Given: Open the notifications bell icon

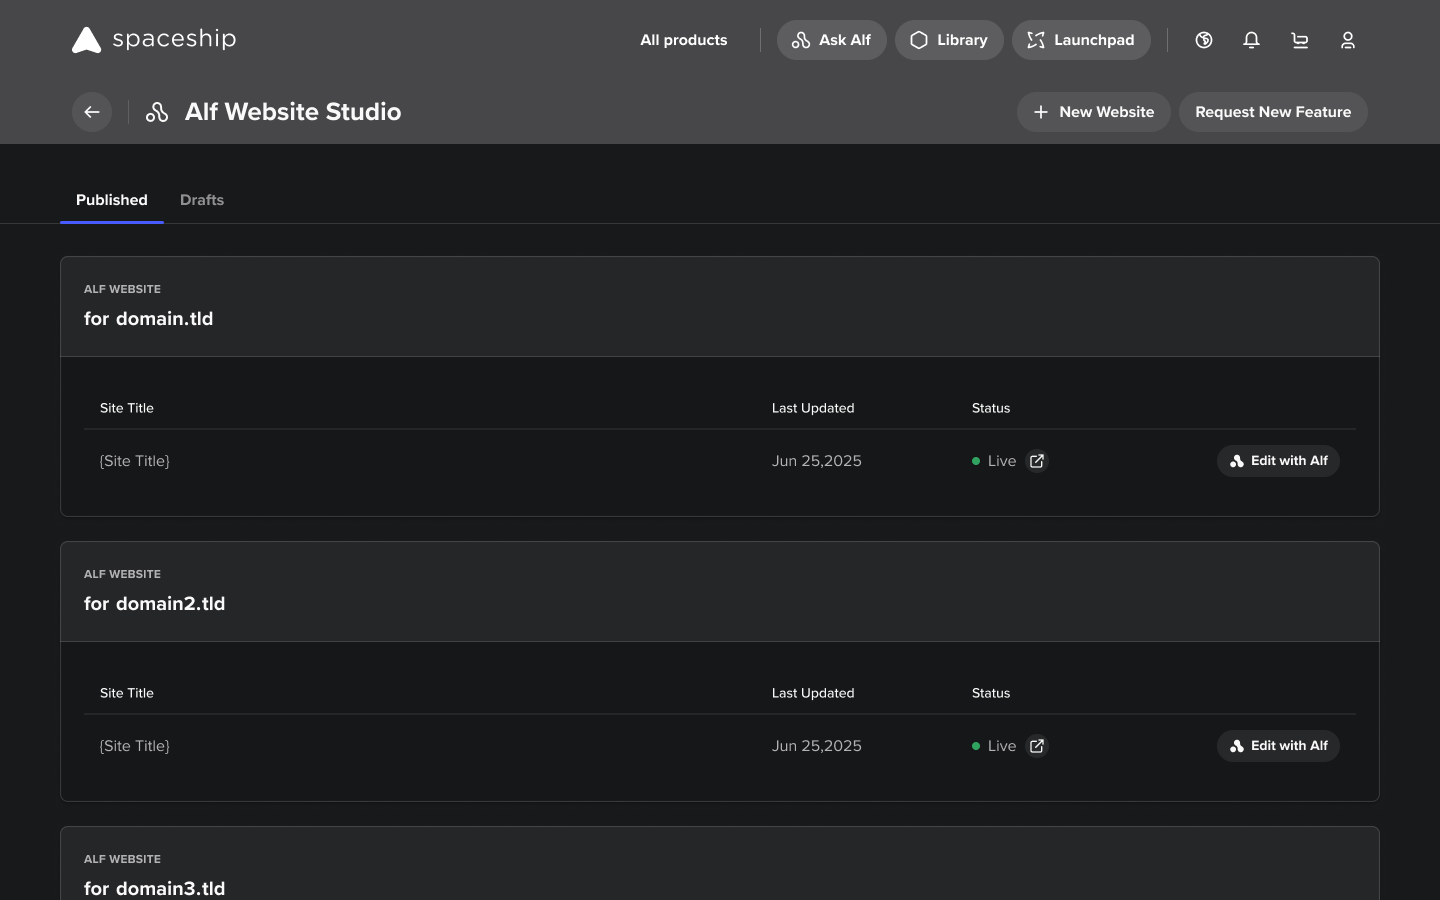Looking at the screenshot, I should coord(1251,40).
